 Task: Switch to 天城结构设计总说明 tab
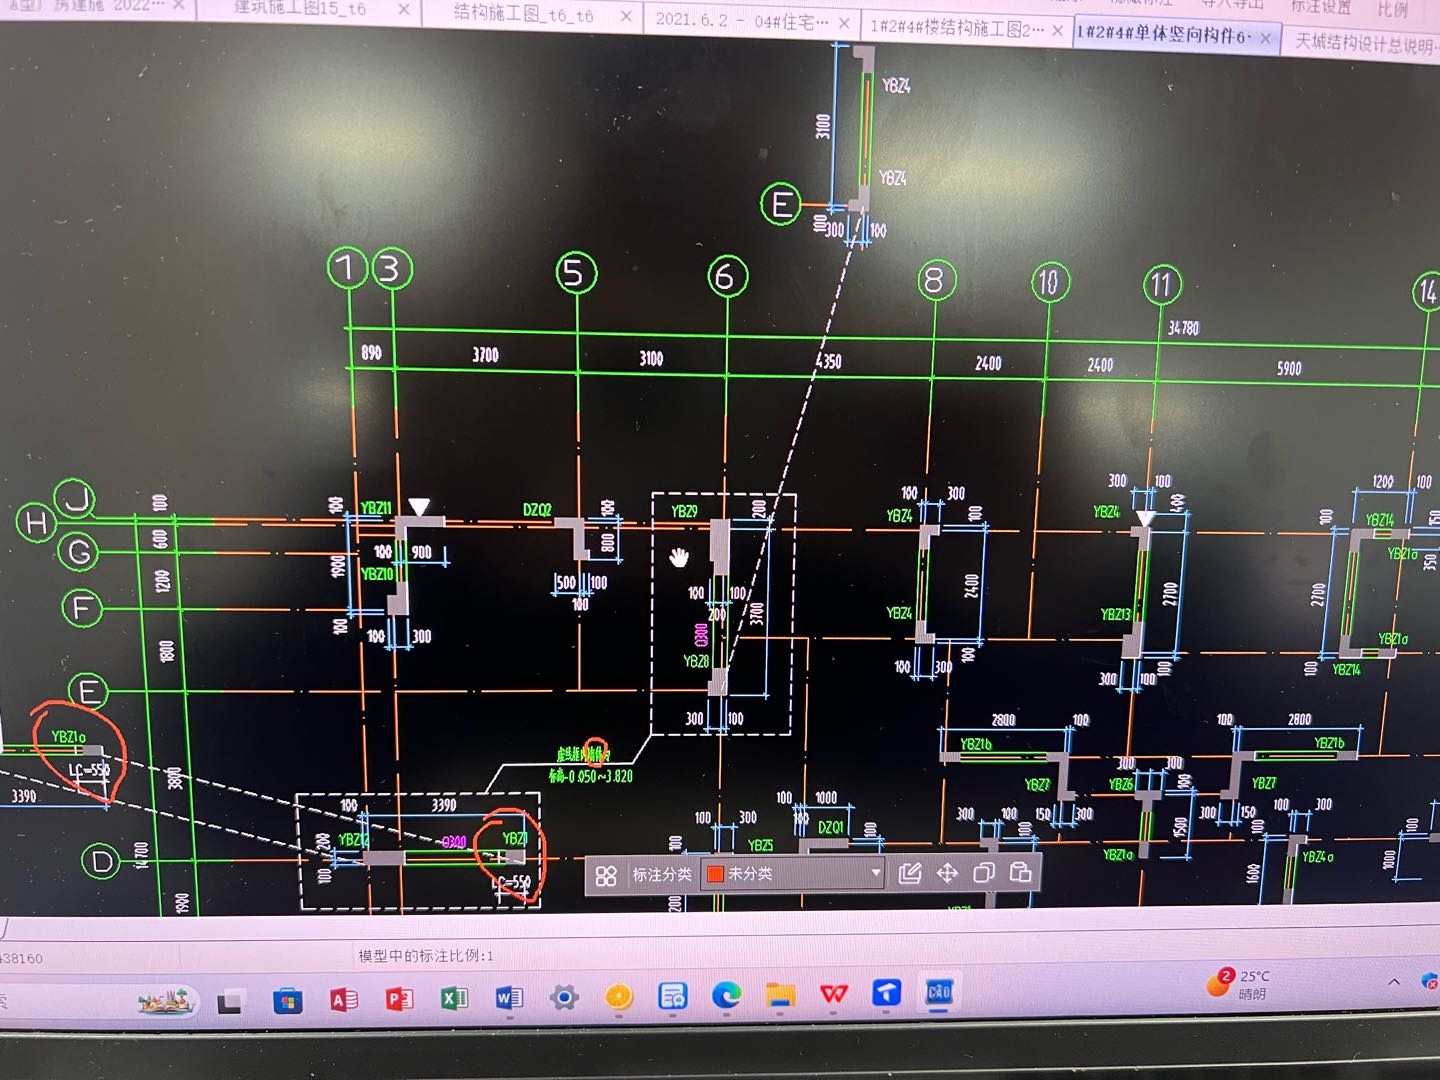pos(1365,43)
